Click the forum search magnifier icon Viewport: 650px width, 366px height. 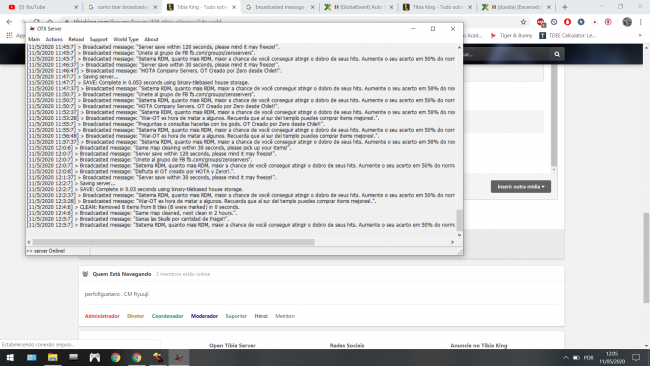tap(557, 54)
